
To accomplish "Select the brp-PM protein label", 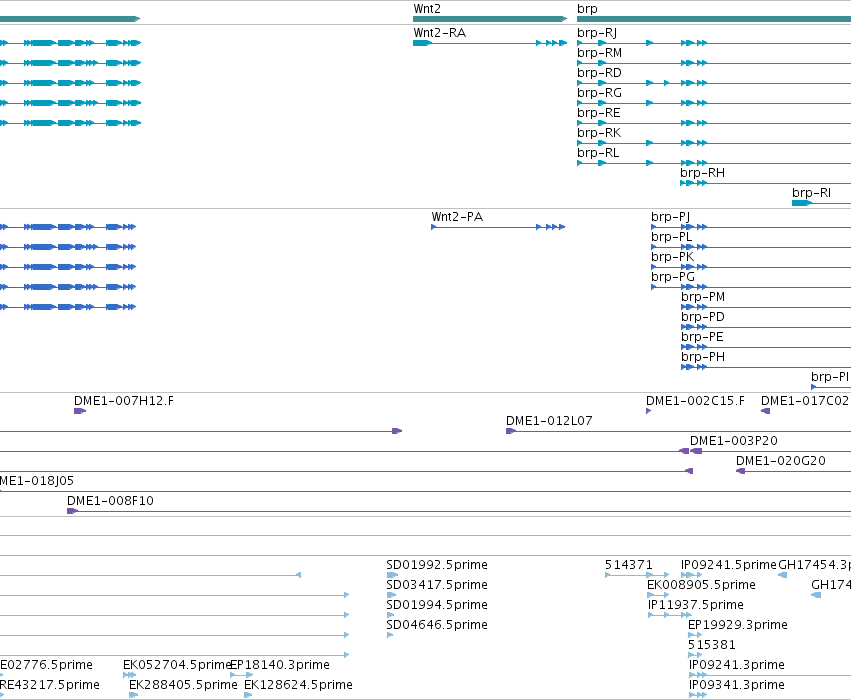I will [703, 297].
